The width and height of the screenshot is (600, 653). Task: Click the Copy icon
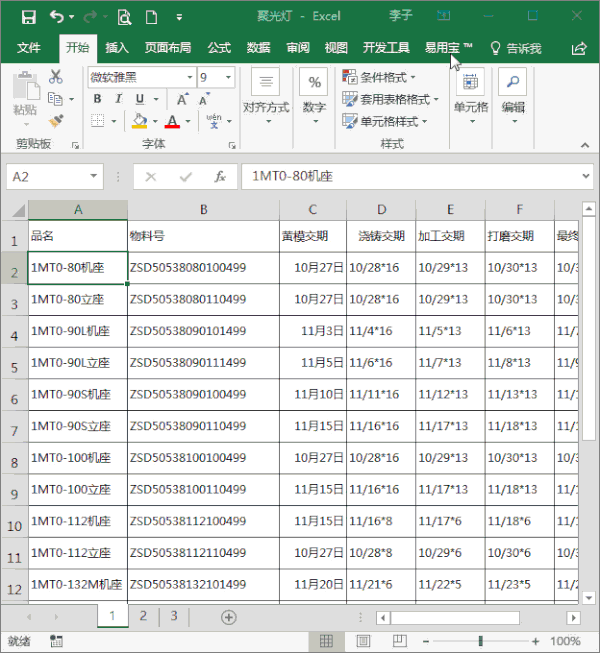coord(55,99)
